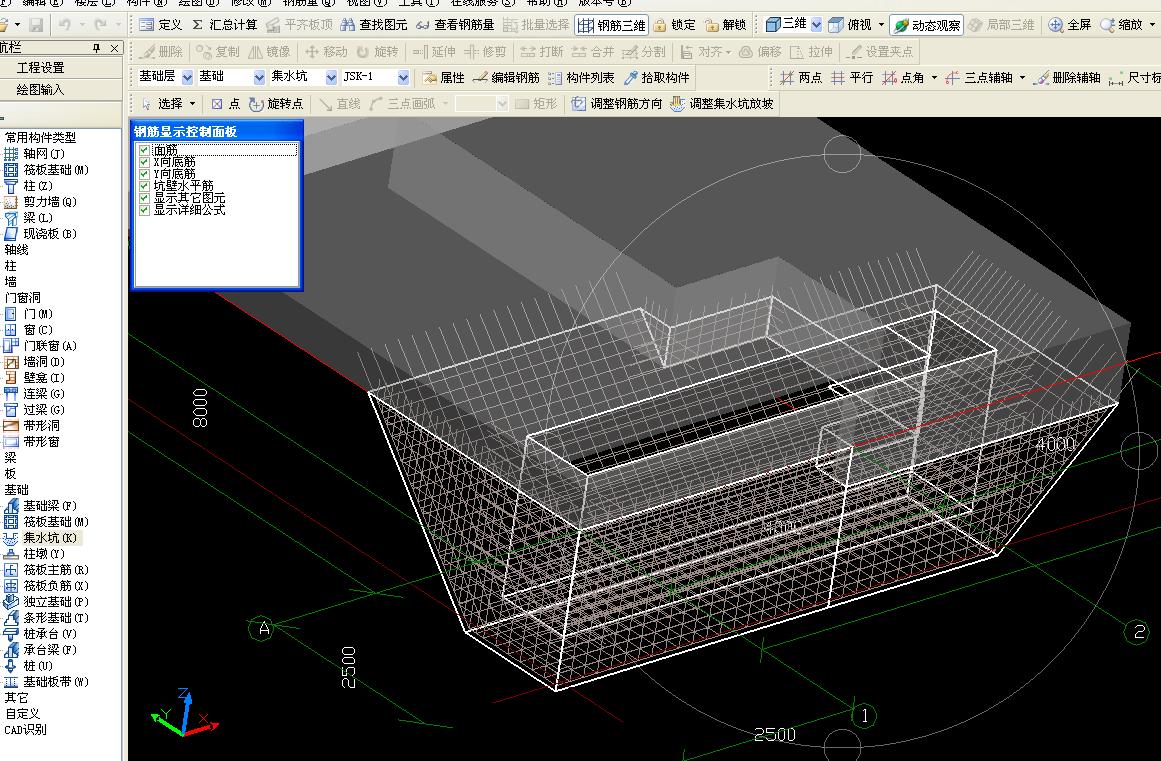The width and height of the screenshot is (1161, 761).
Task: Open the JSK-1 component dropdown
Action: (x=403, y=77)
